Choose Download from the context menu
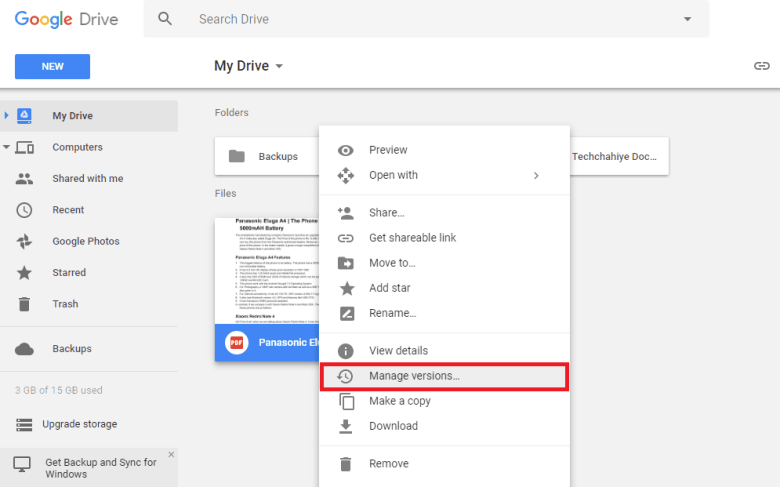The height and width of the screenshot is (487, 780). point(393,426)
